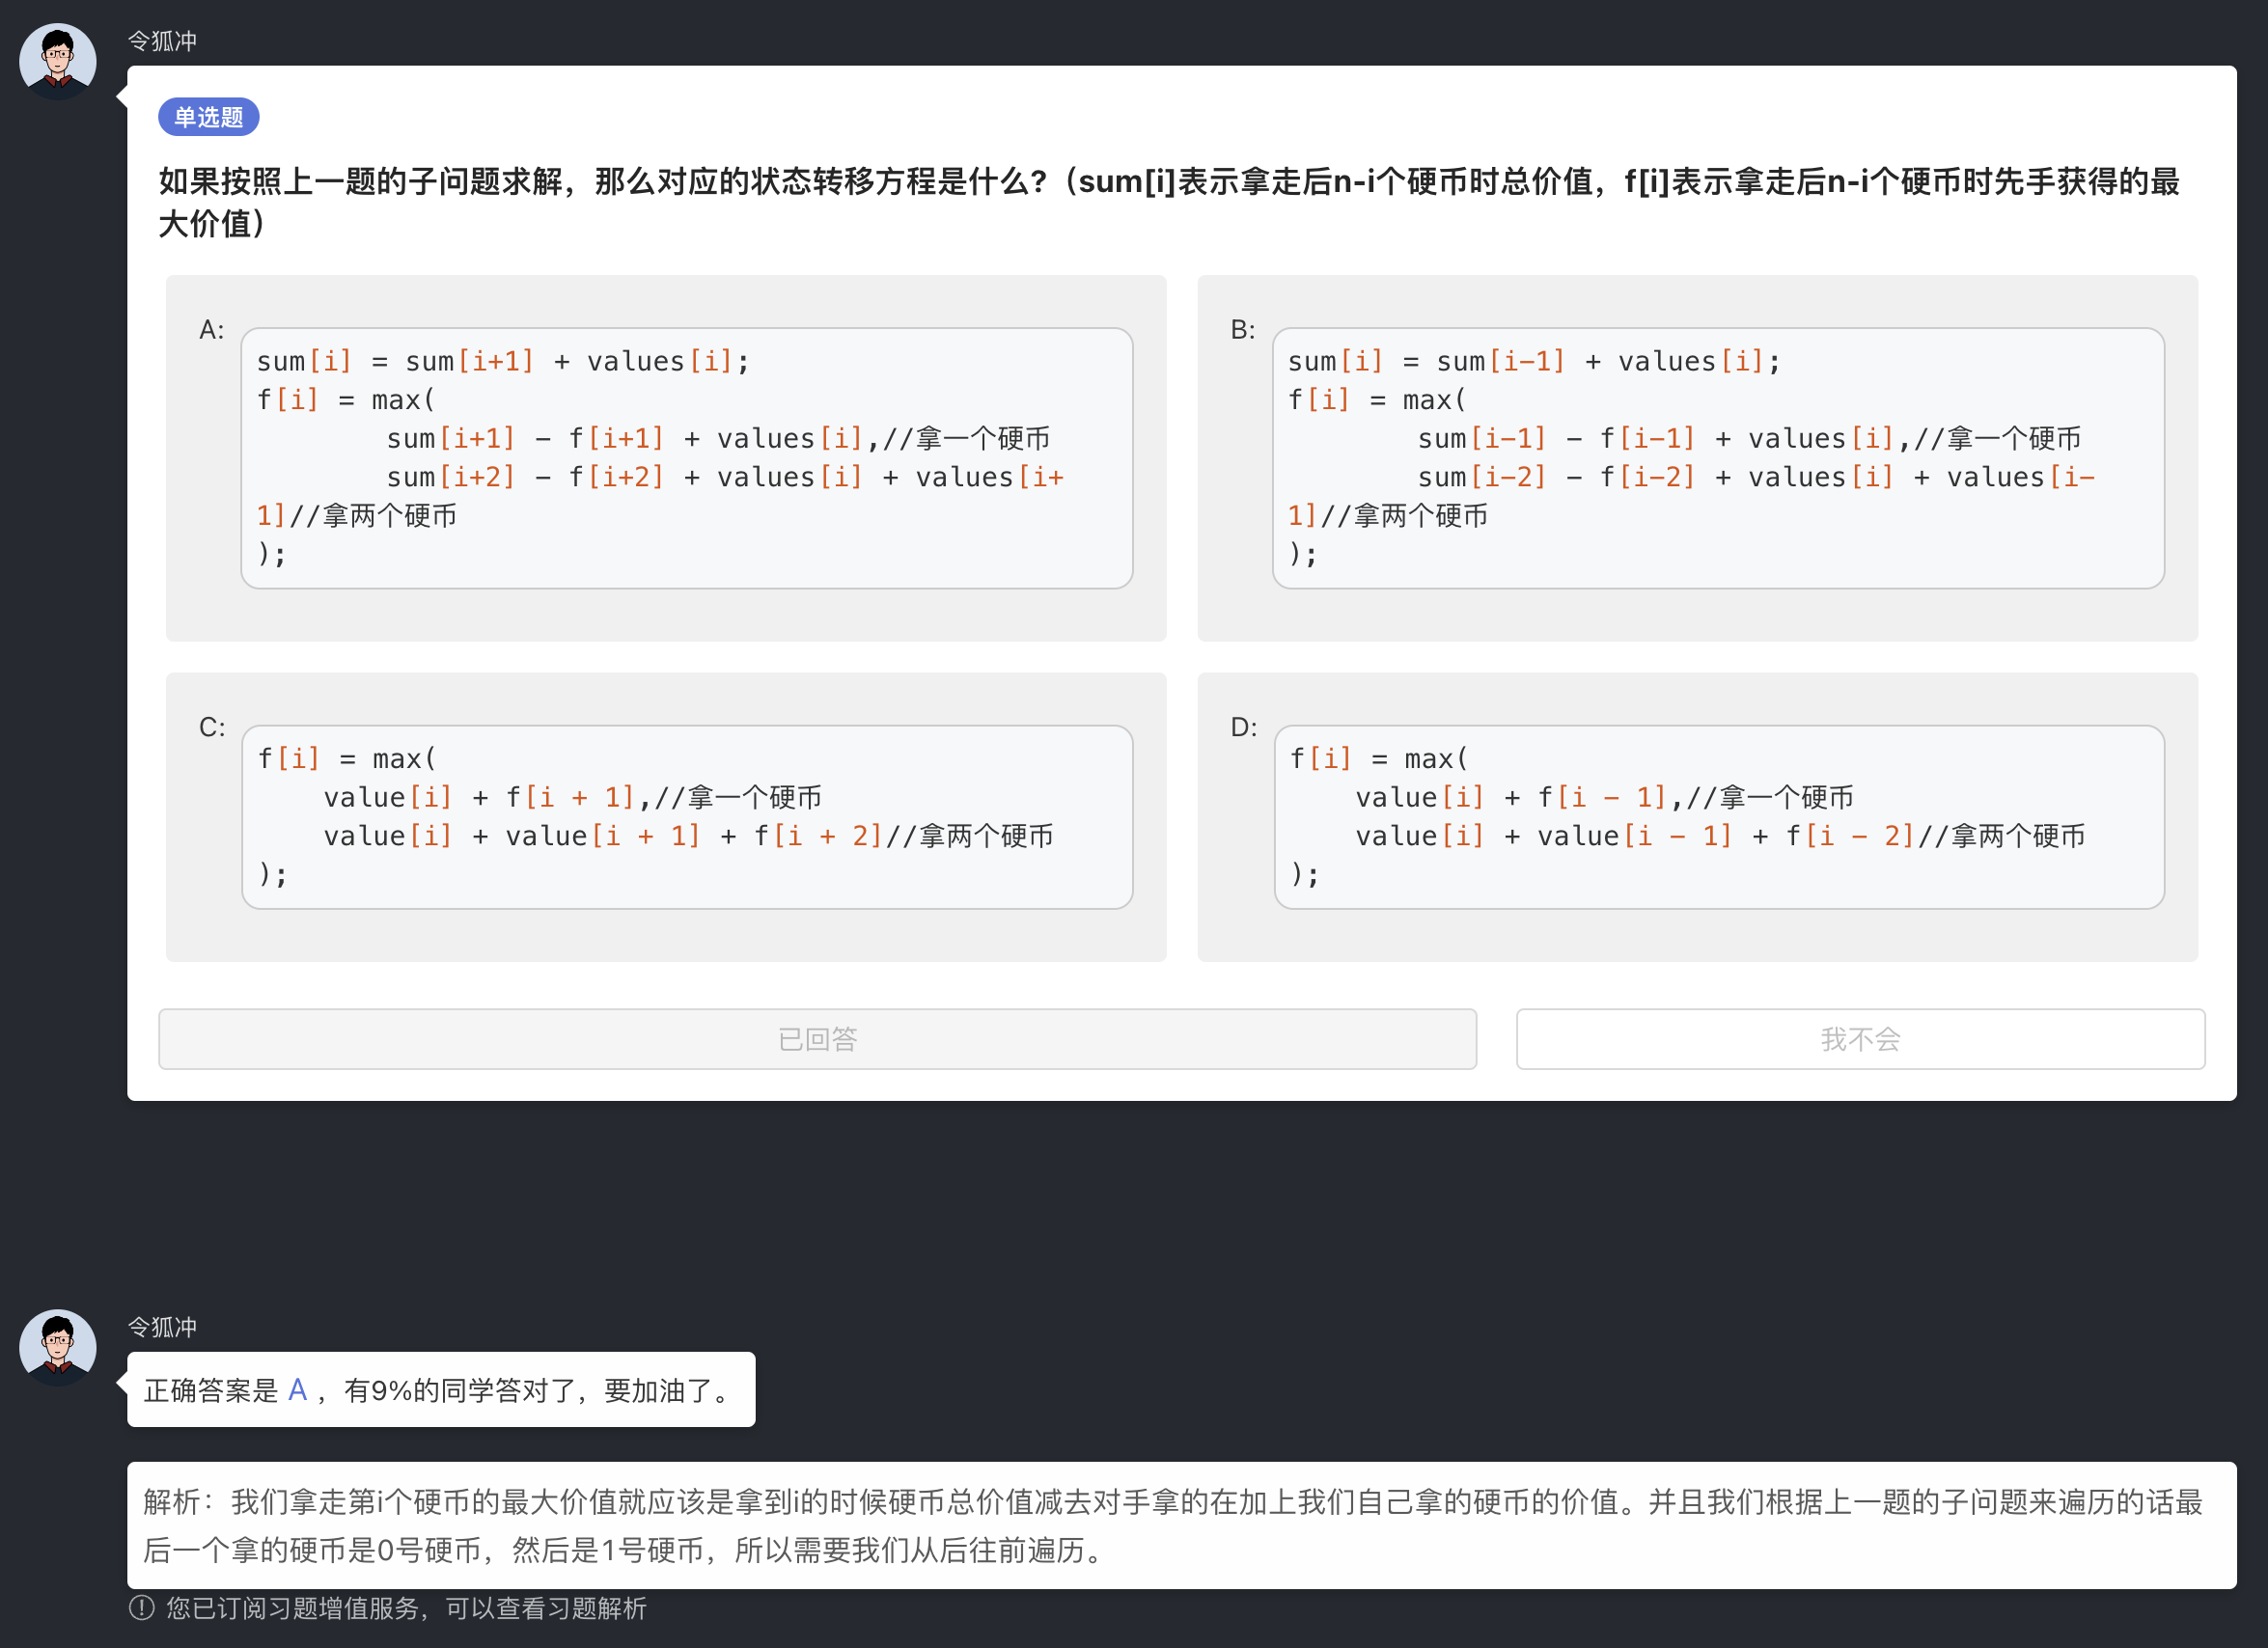Select the A: radio label for option A
Image resolution: width=2268 pixels, height=1648 pixels.
point(211,329)
